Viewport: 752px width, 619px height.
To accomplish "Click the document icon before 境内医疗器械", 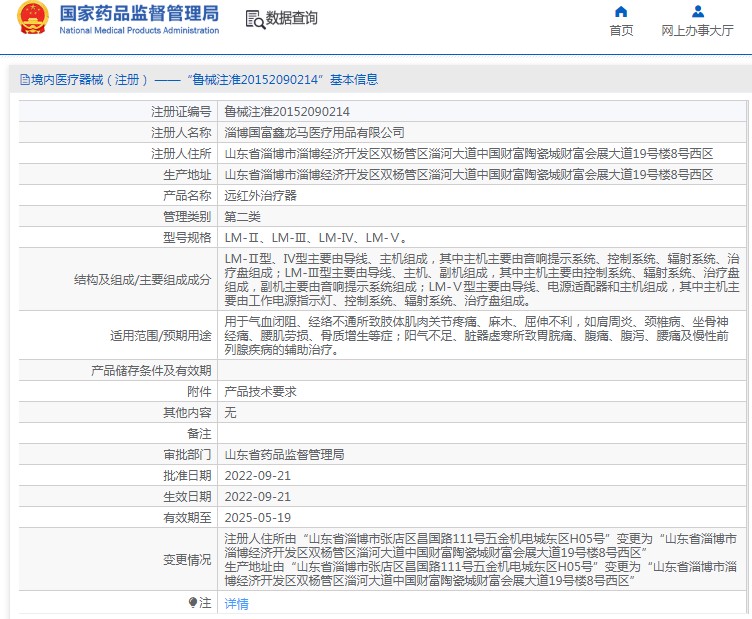I will (24, 80).
